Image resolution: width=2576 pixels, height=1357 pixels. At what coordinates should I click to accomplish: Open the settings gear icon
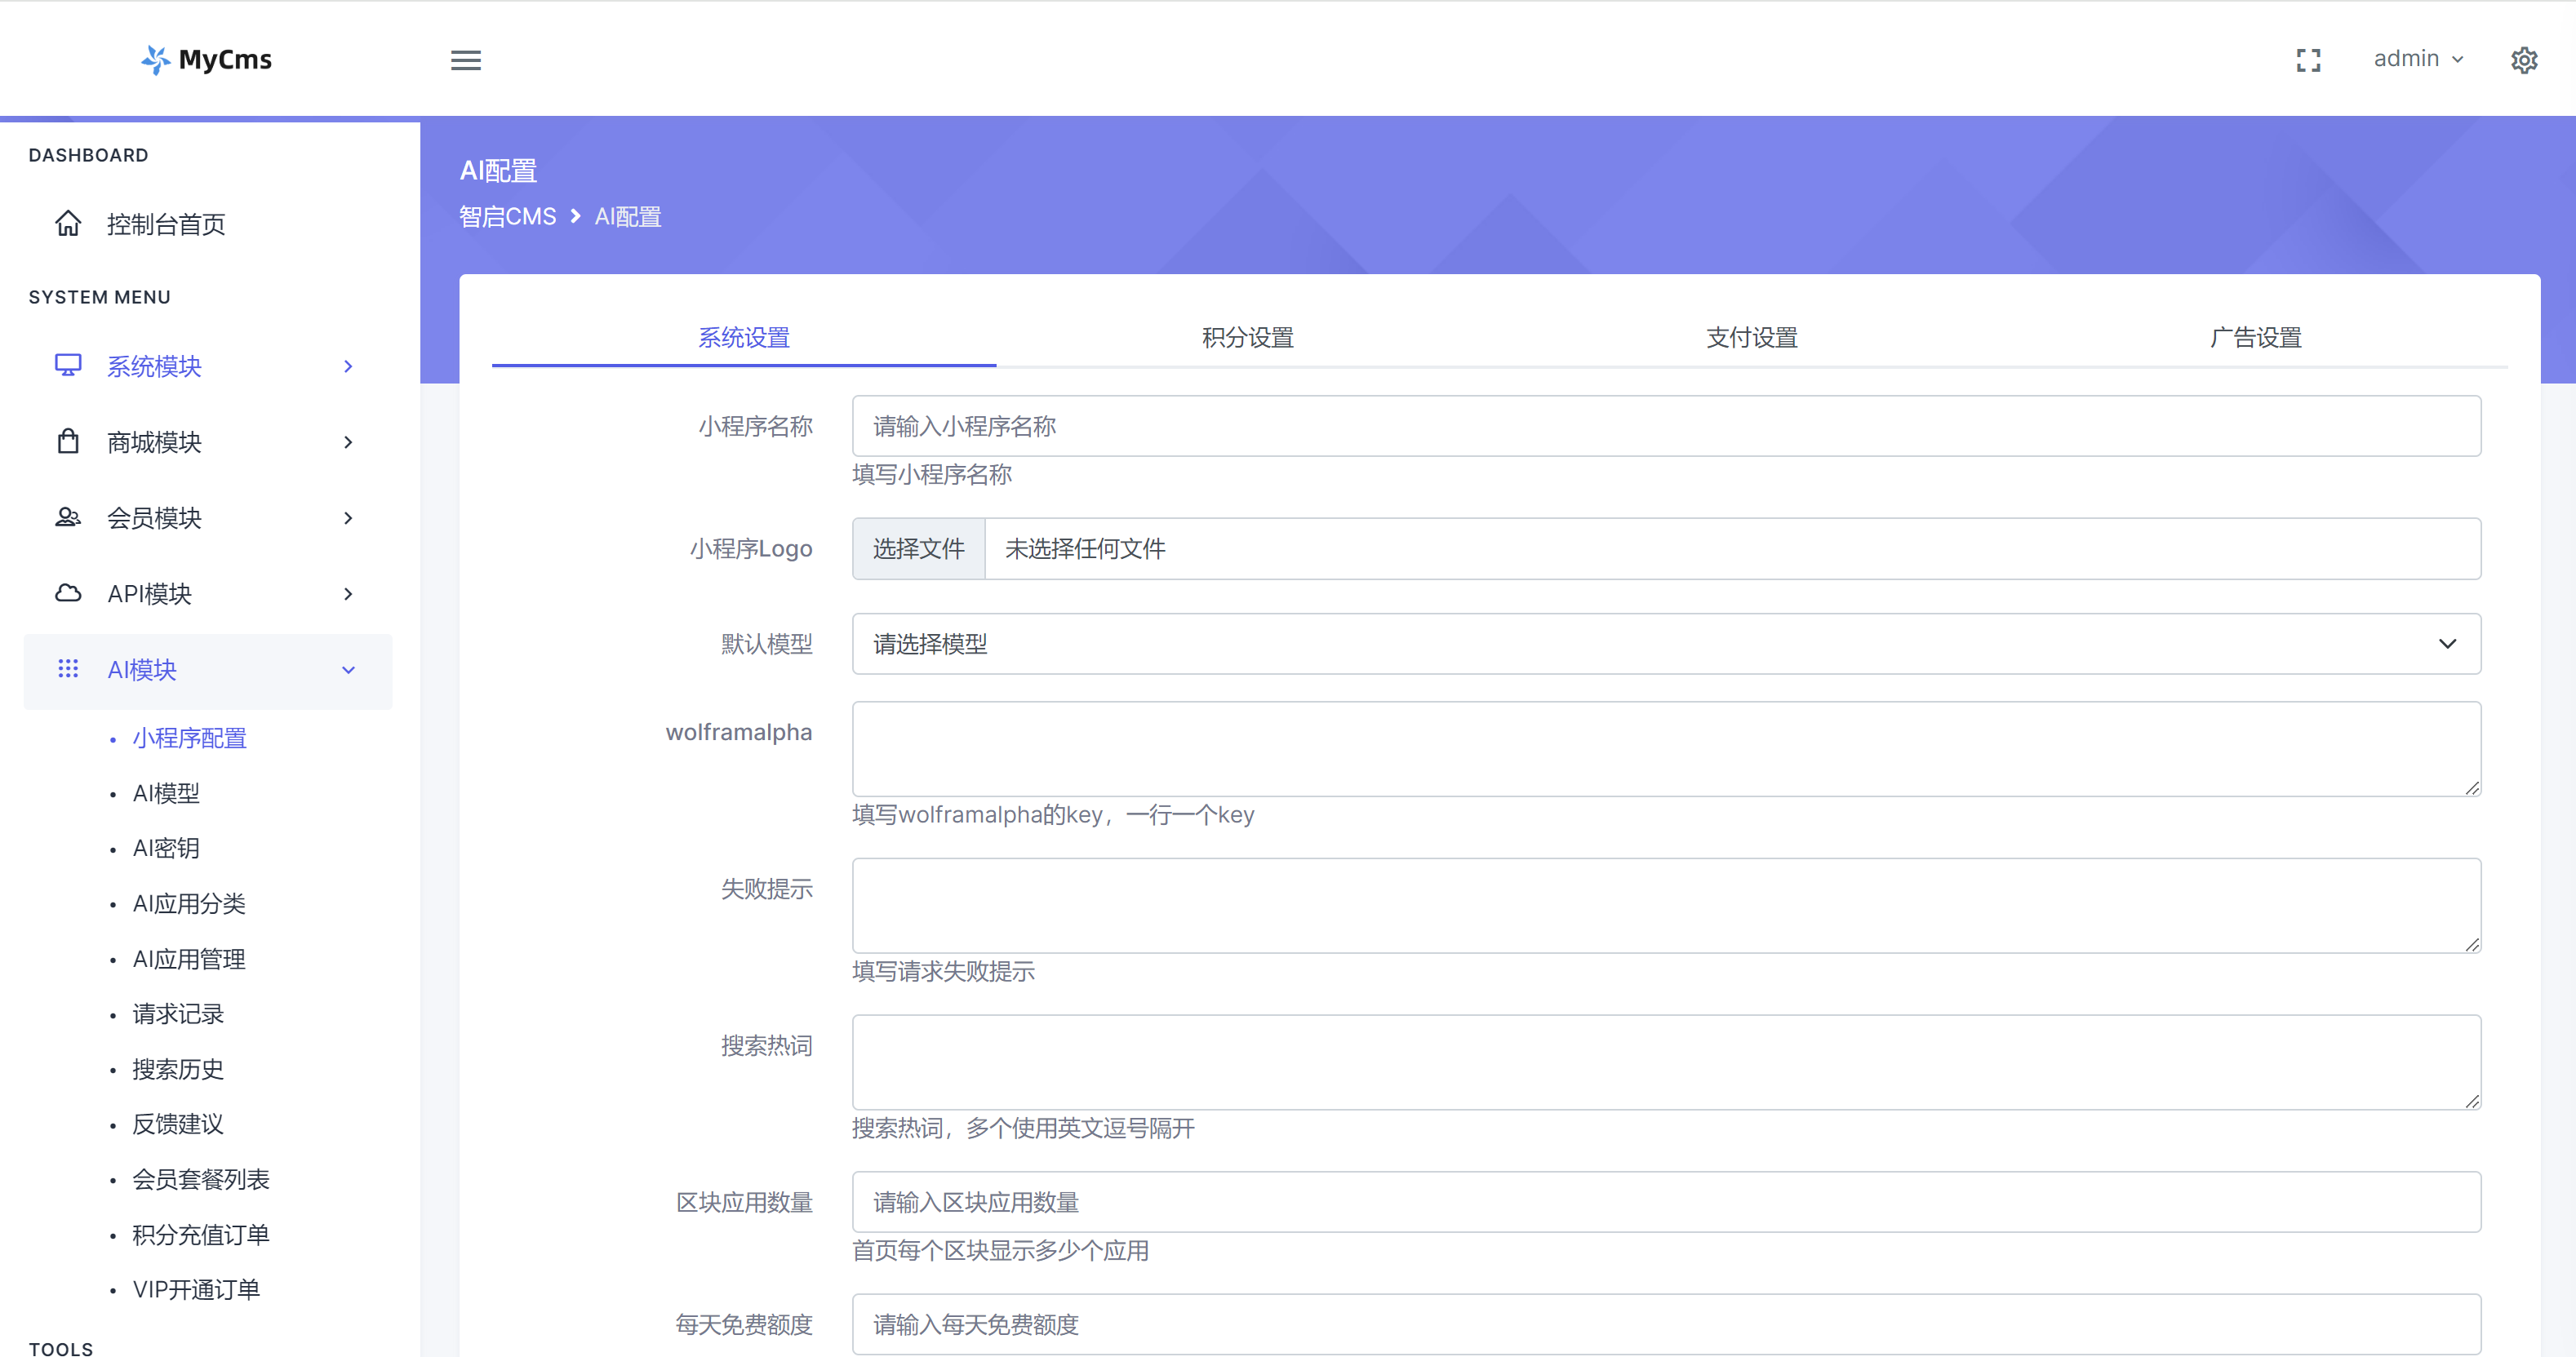click(2524, 60)
